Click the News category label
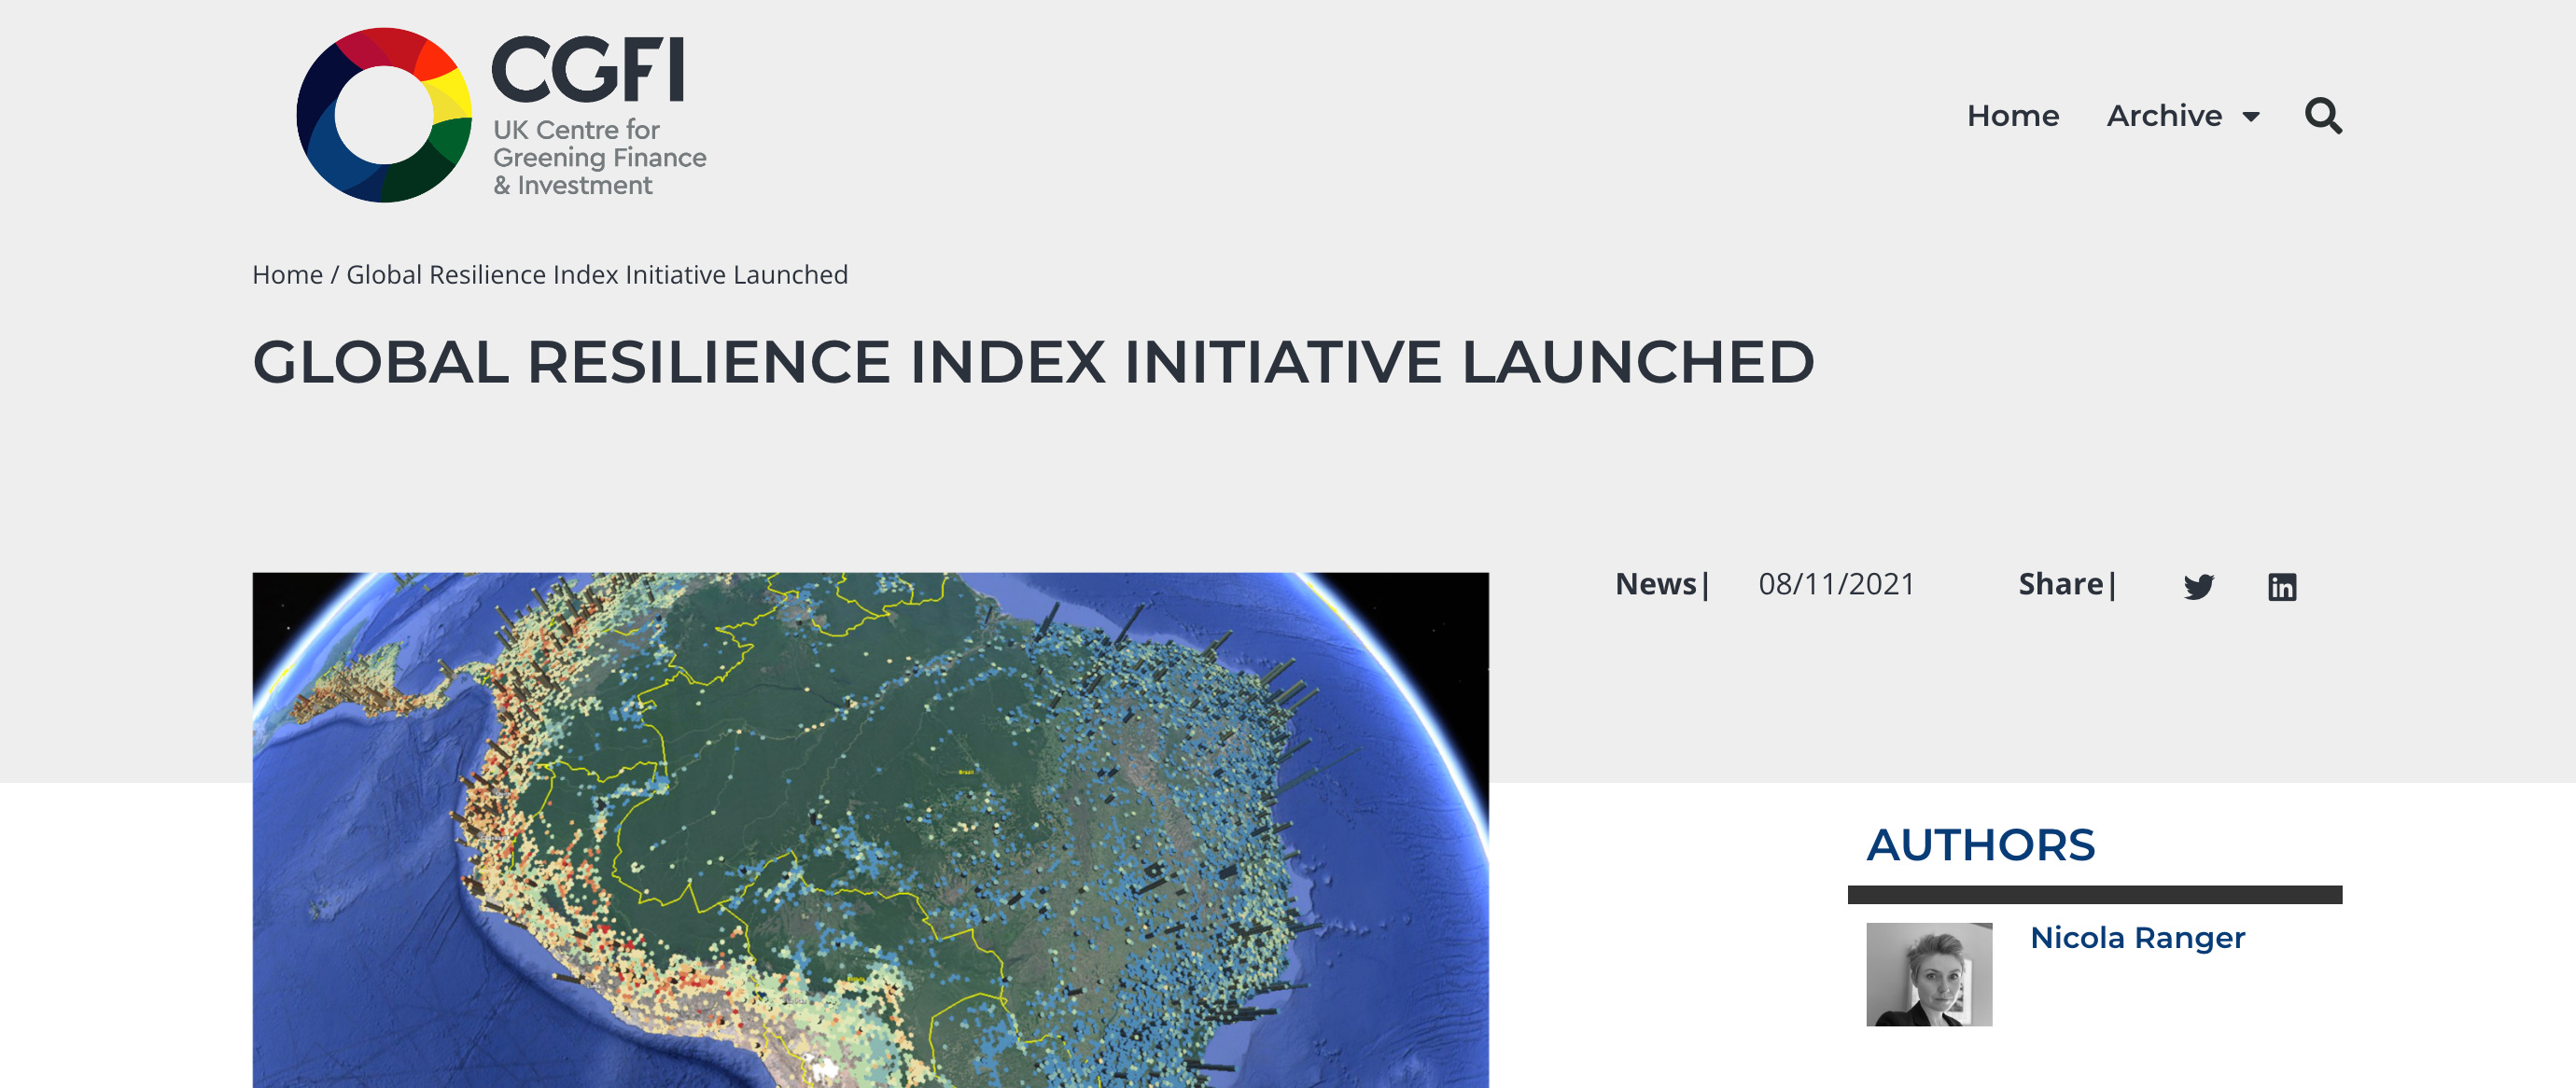This screenshot has height=1088, width=2576. [x=1656, y=584]
